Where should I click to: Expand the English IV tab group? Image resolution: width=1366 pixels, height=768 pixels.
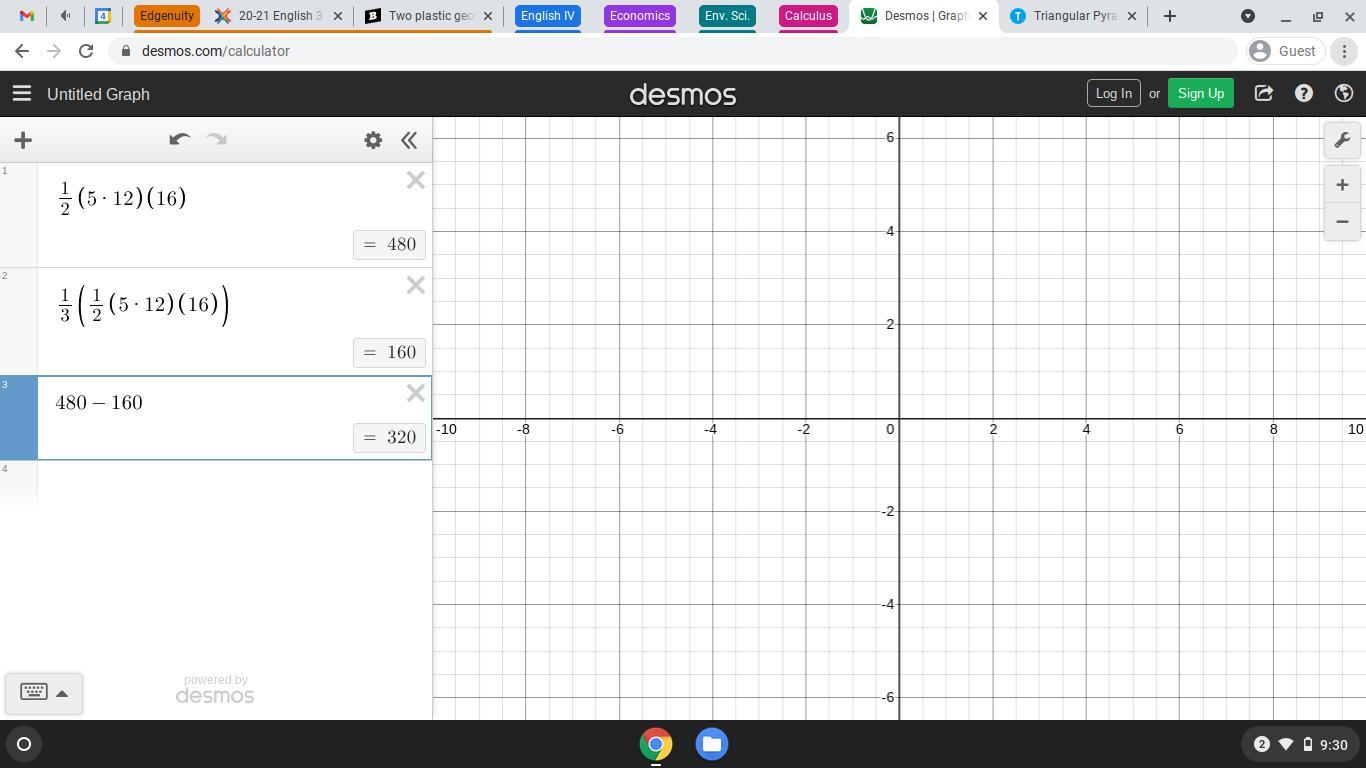(548, 16)
